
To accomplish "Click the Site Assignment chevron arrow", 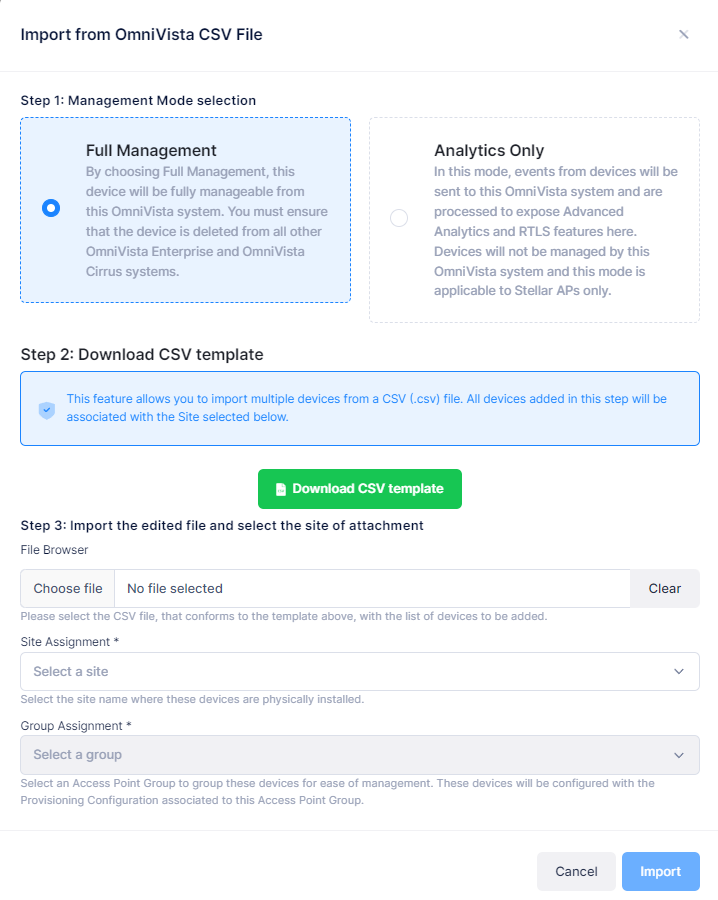I will click(679, 672).
